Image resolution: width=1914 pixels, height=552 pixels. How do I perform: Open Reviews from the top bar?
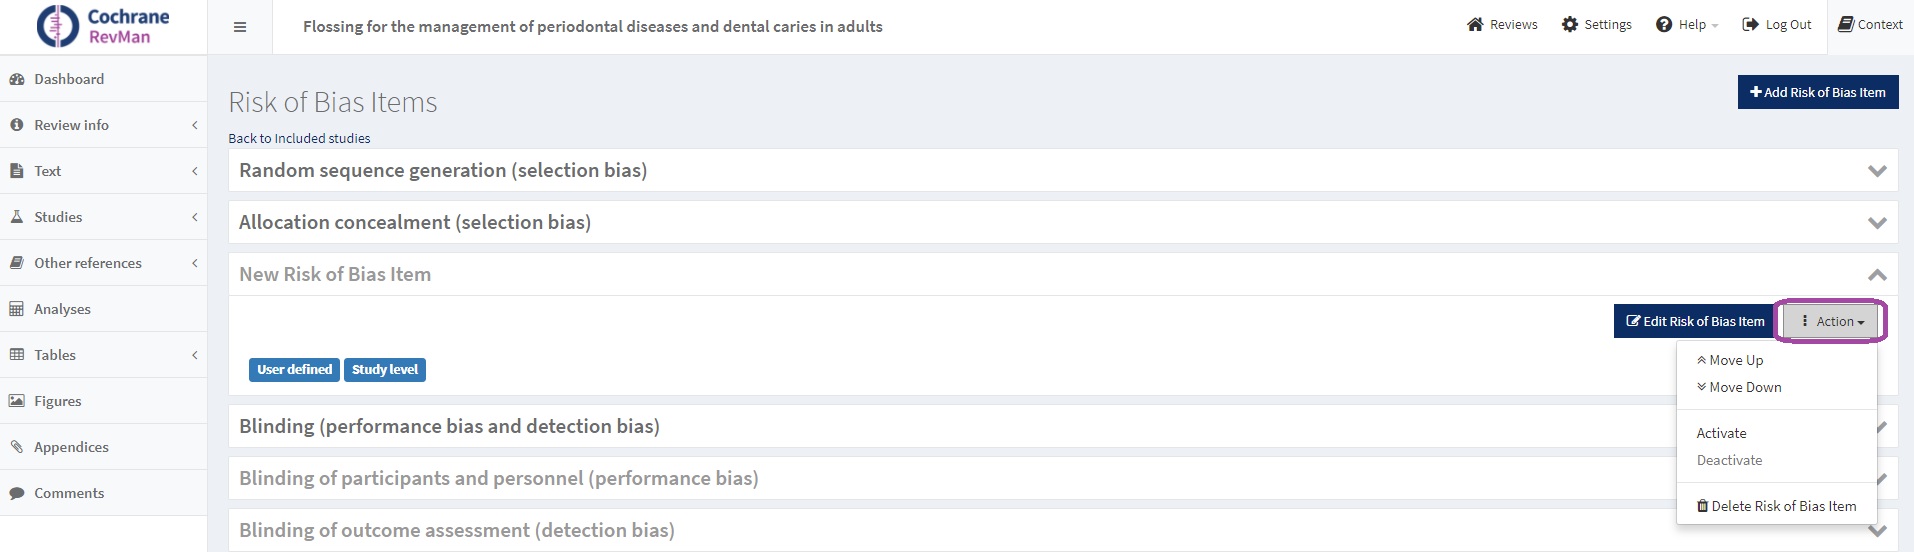[1502, 25]
